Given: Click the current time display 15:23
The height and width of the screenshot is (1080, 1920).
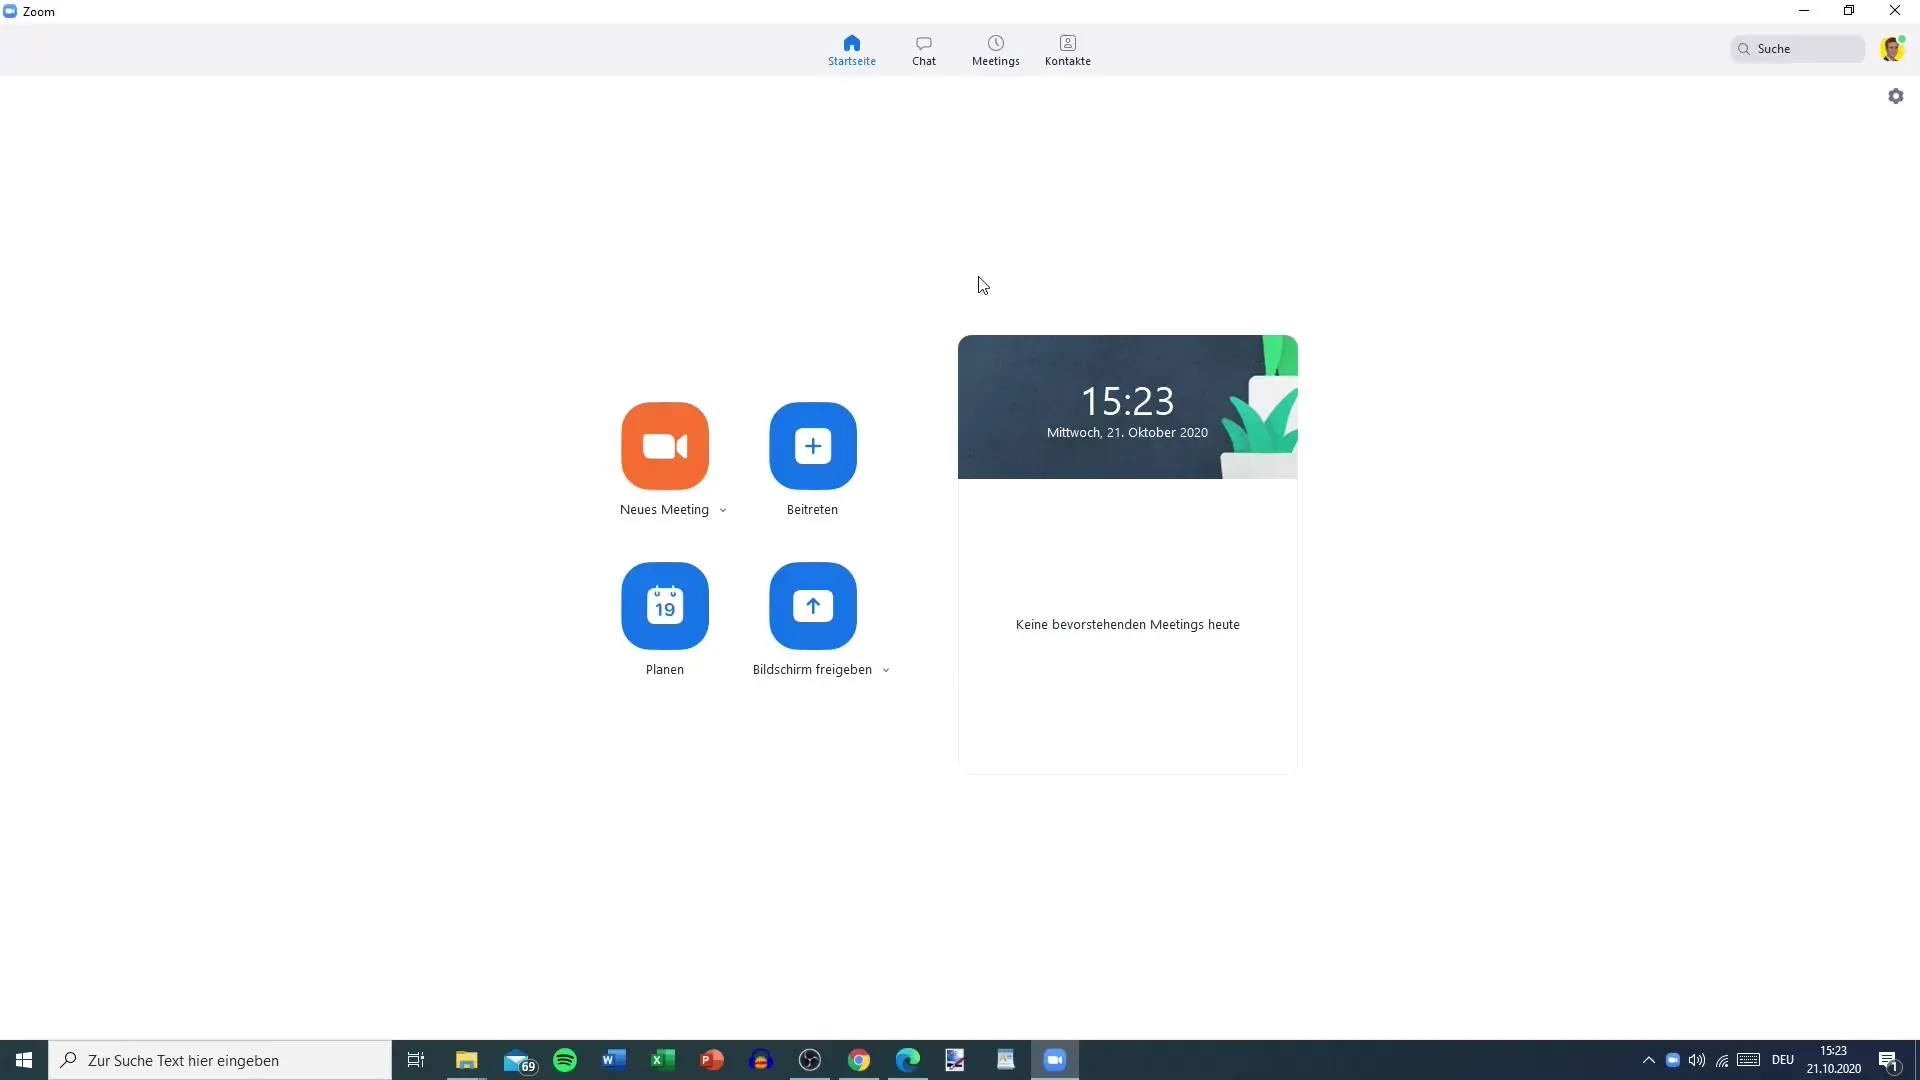Looking at the screenshot, I should (1126, 401).
